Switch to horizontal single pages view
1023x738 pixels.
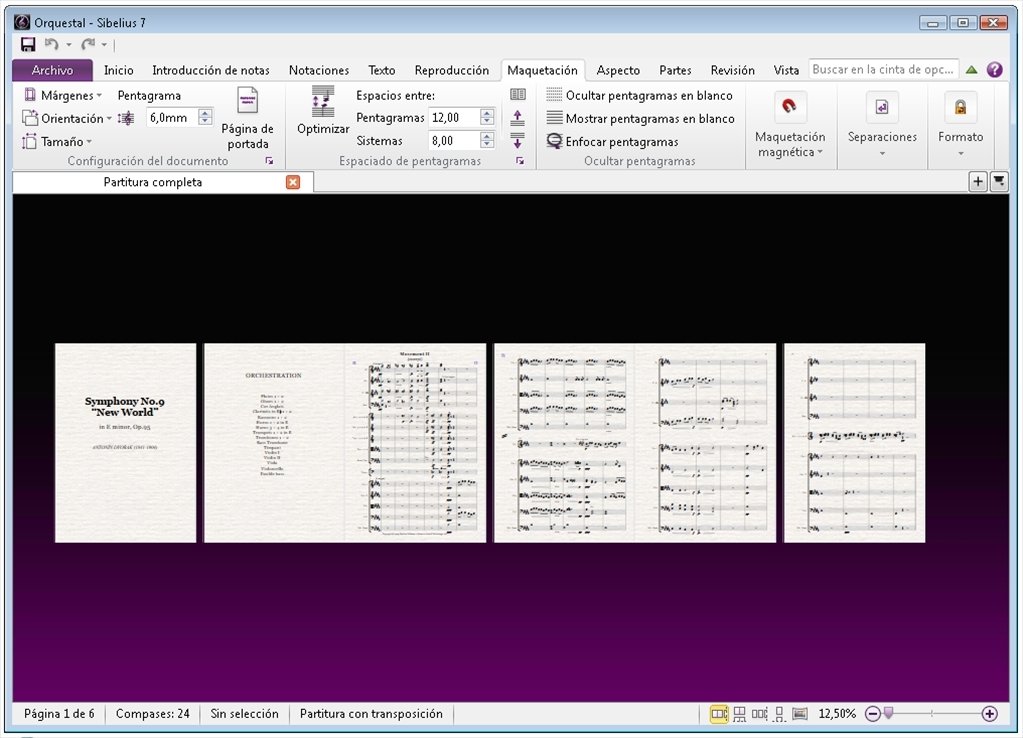pyautogui.click(x=759, y=714)
